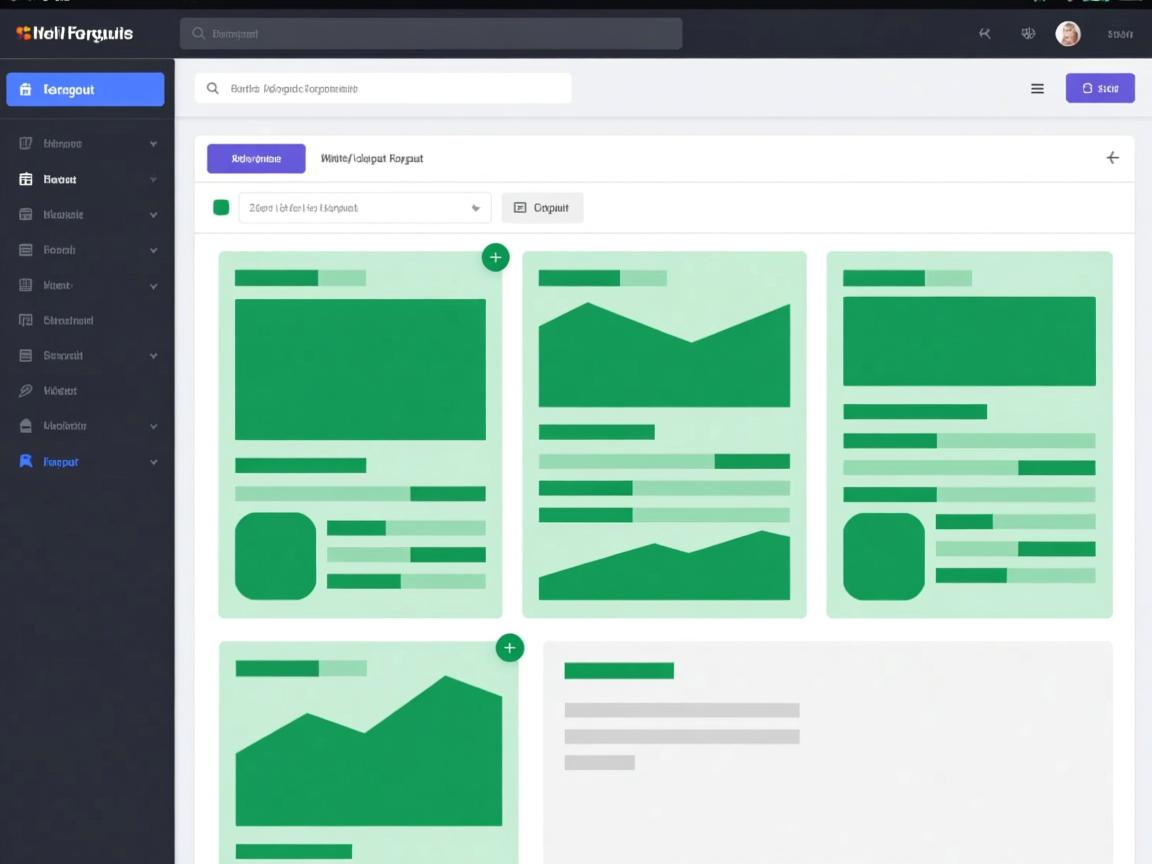The height and width of the screenshot is (864, 1152).
Task: Switch to the unselected tab beside the purple tab
Action: (x=372, y=159)
